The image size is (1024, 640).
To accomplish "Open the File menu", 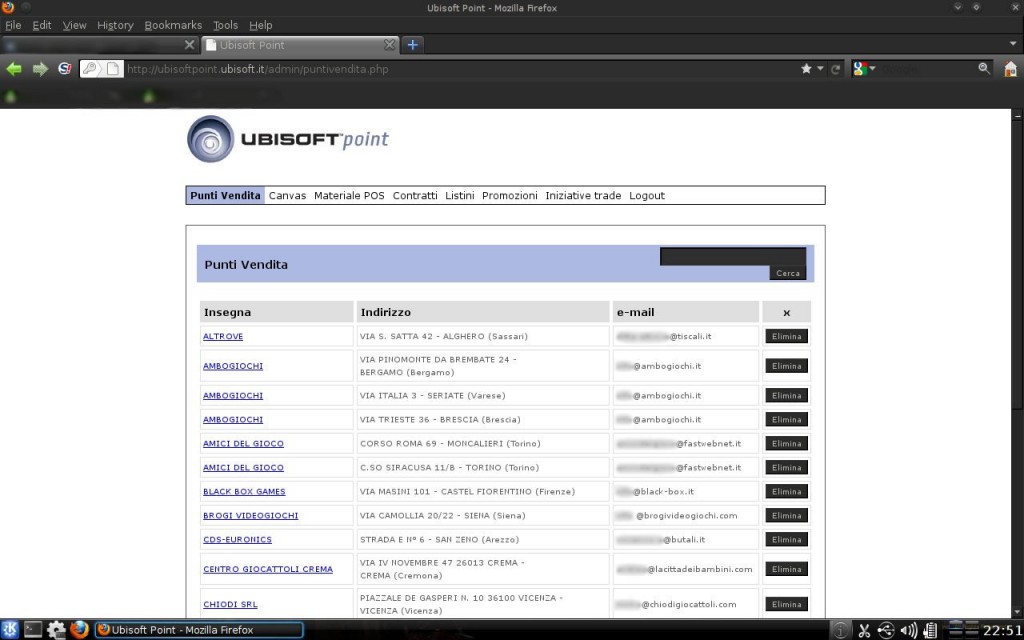I will 13,25.
